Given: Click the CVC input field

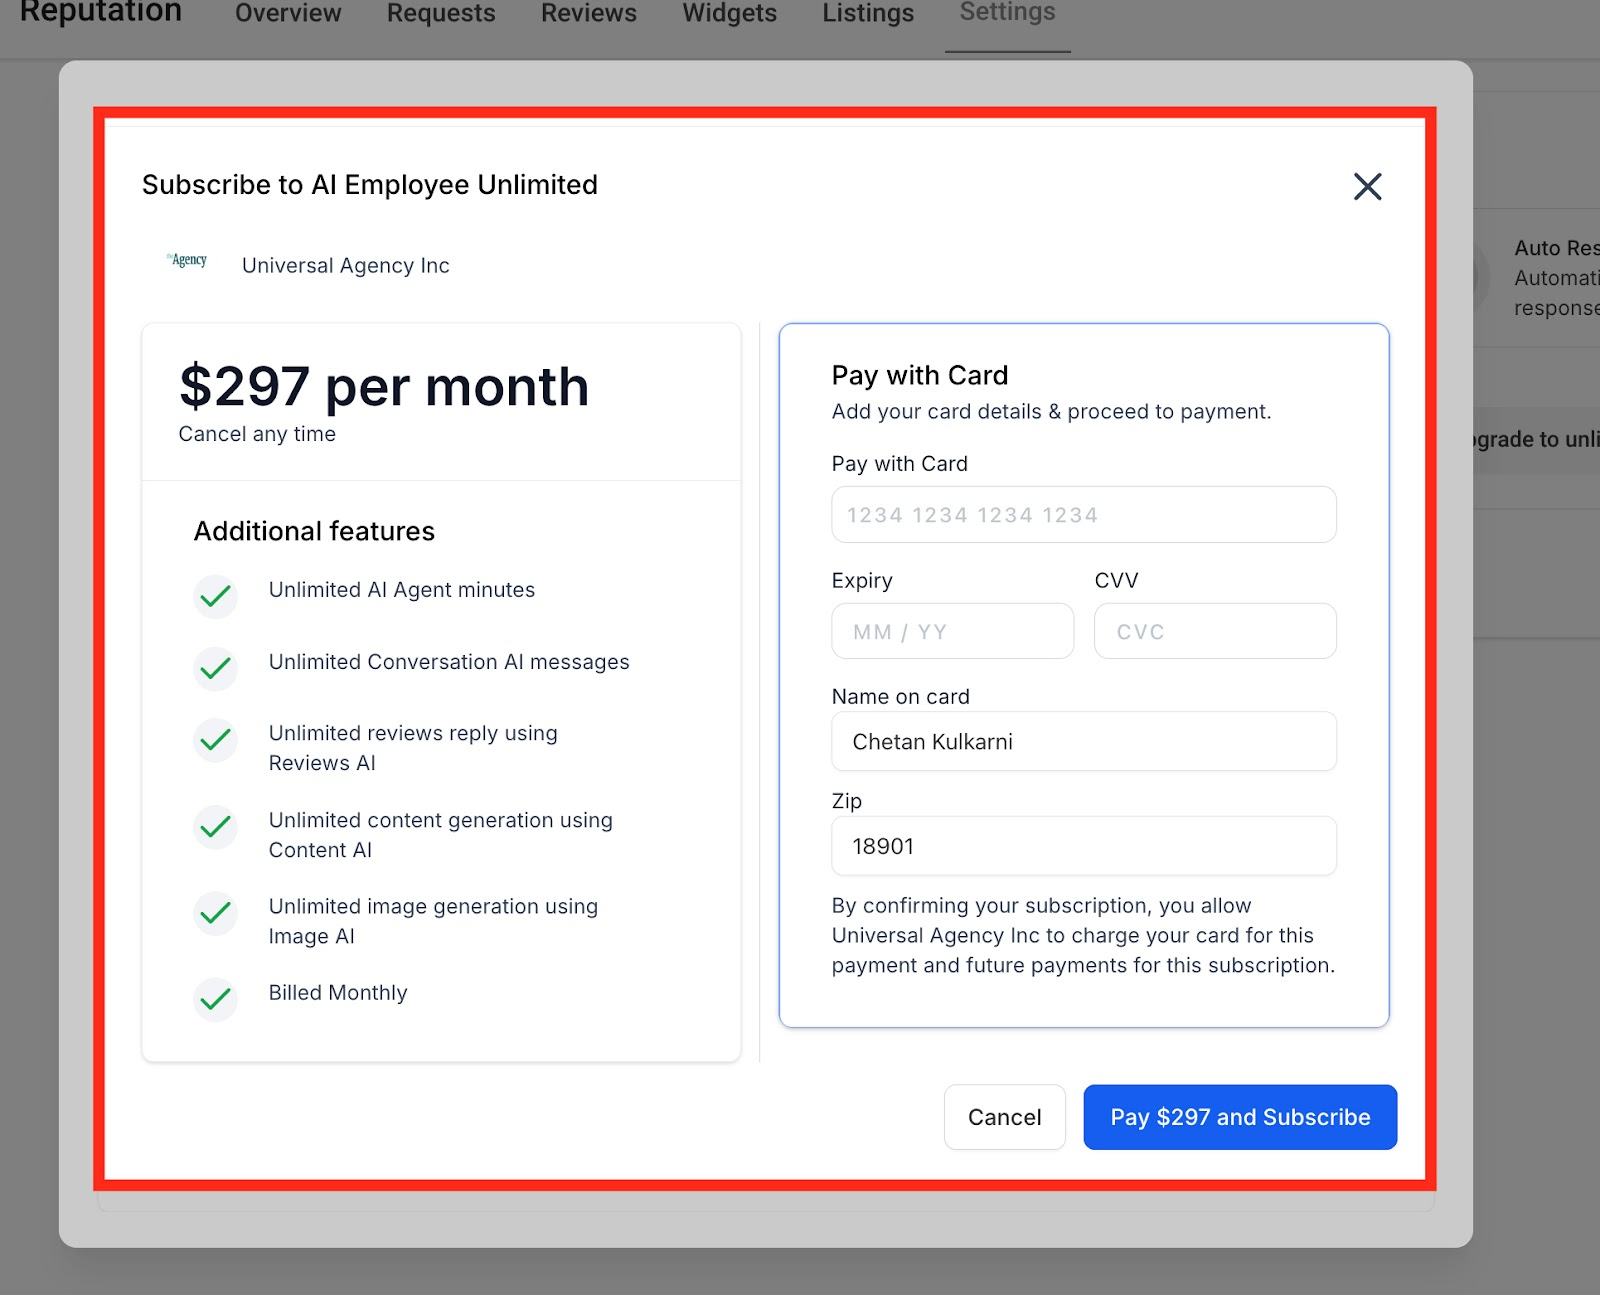Looking at the screenshot, I should pos(1215,631).
